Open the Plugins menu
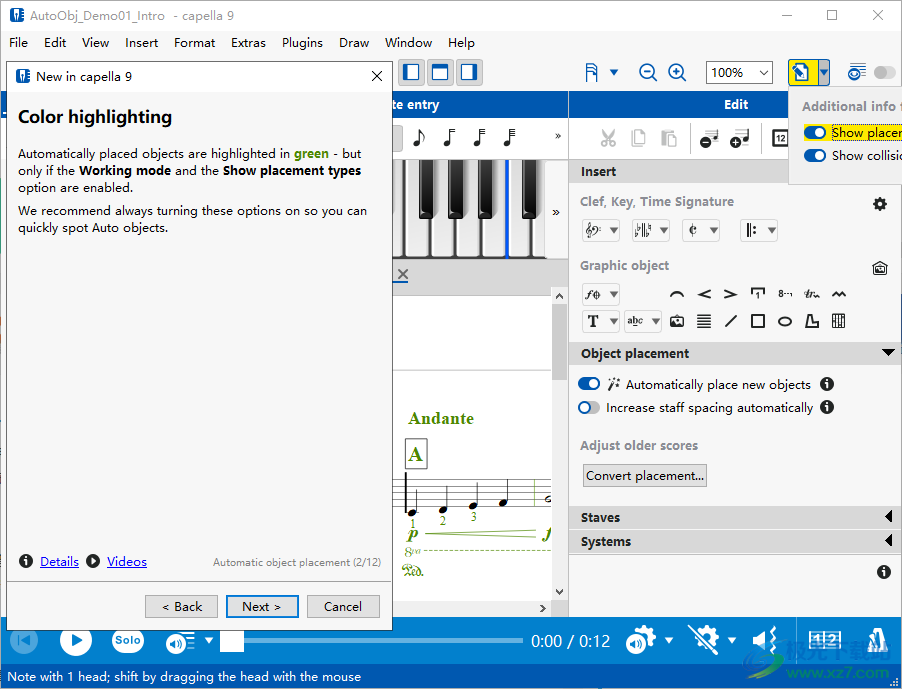The width and height of the screenshot is (902, 689). point(302,43)
